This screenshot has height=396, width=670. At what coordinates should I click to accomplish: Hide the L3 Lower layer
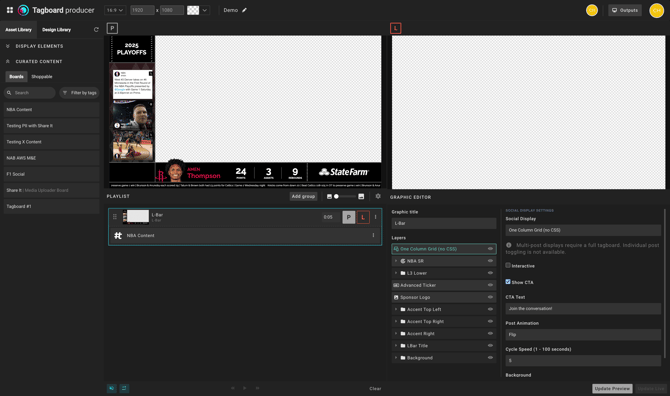tap(490, 273)
